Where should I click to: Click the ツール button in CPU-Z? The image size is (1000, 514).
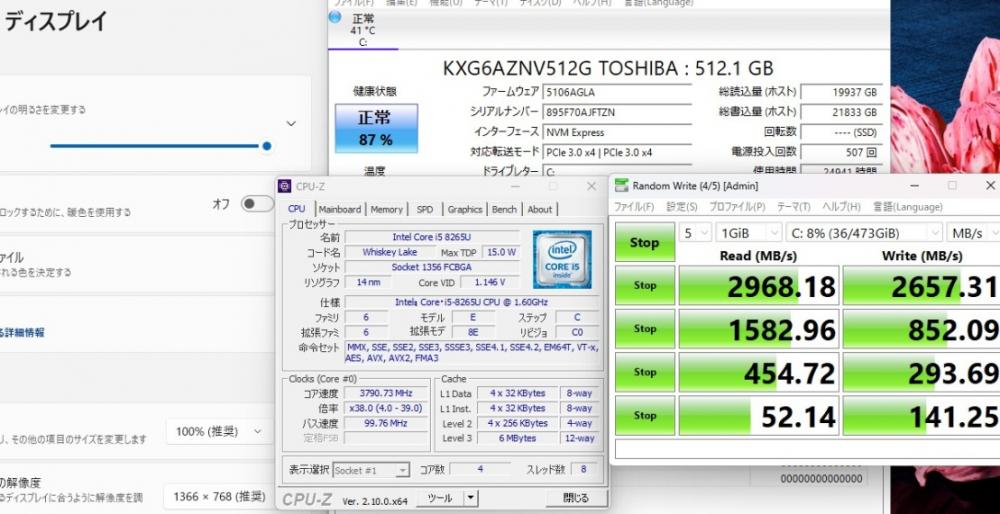440,498
